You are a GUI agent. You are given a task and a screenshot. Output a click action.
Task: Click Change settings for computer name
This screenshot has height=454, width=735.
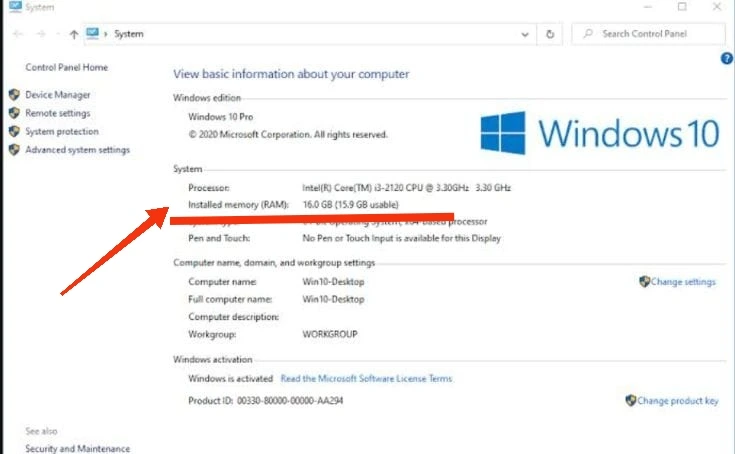click(x=683, y=282)
